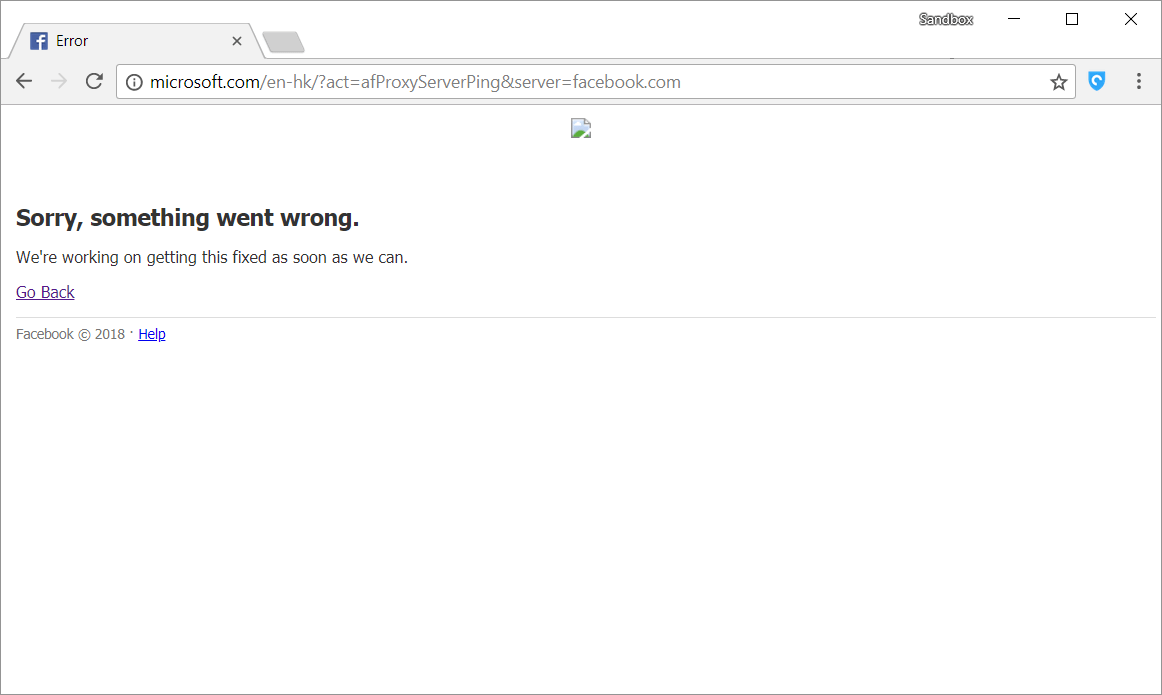Screen dimensions: 1162x695
Task: Open the site information icon in address bar
Action: click(x=134, y=82)
